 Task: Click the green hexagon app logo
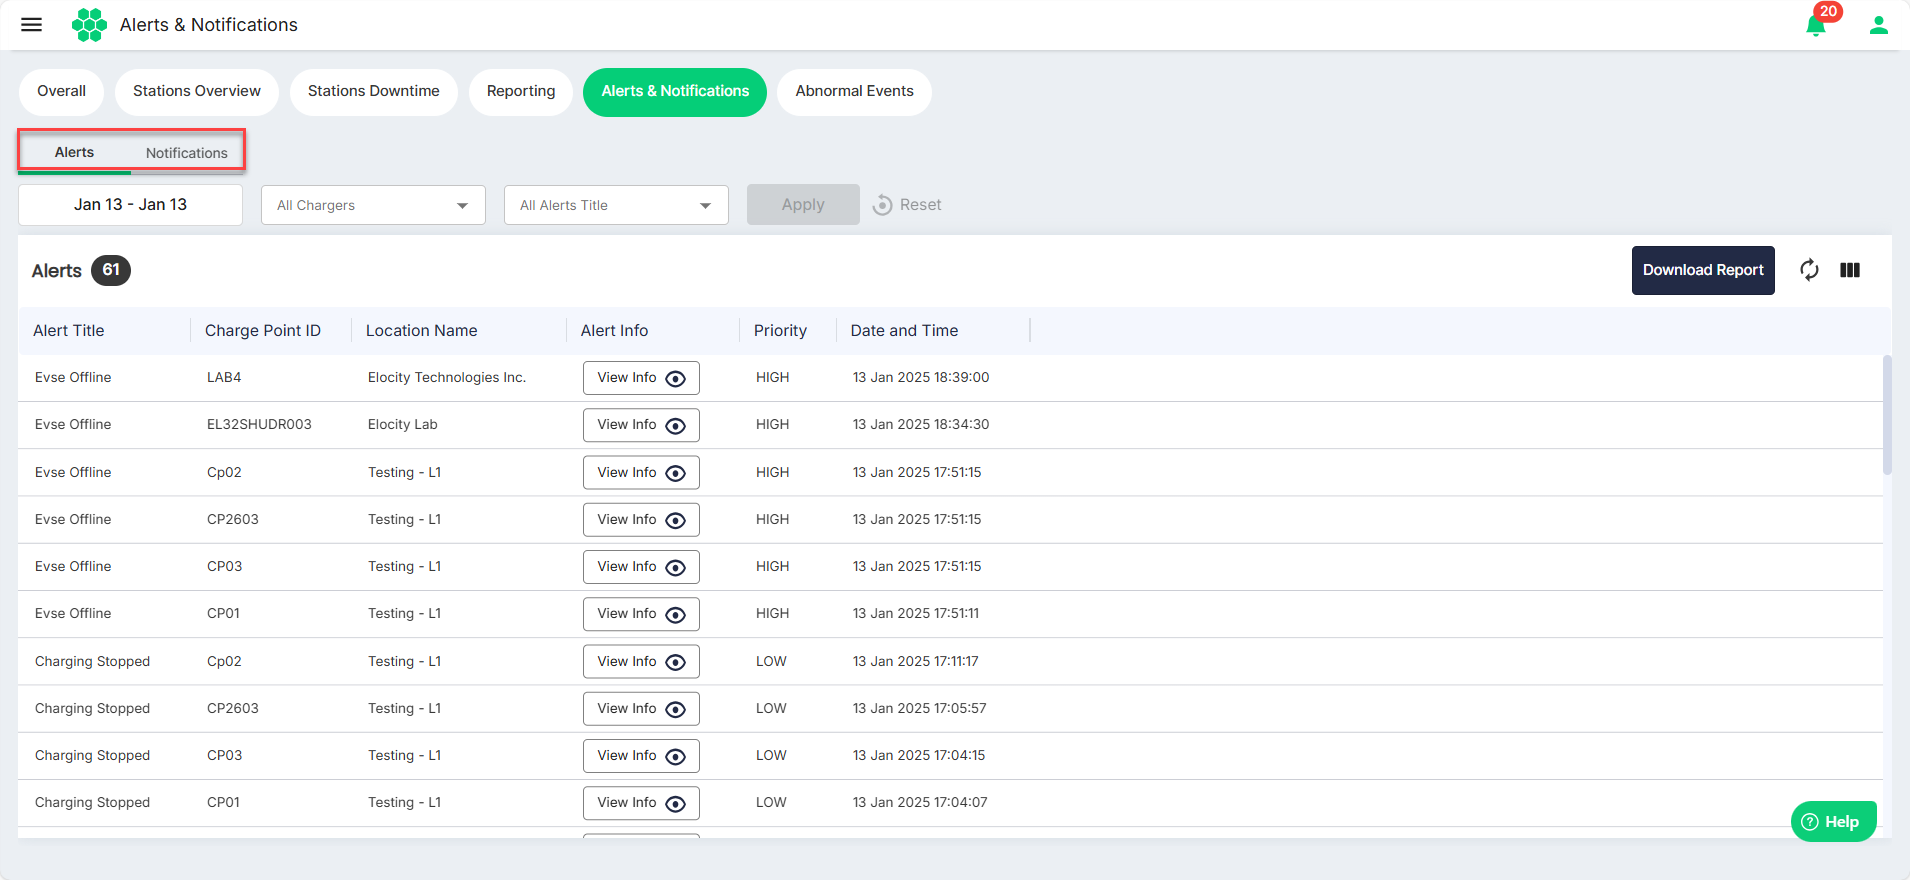[x=89, y=25]
